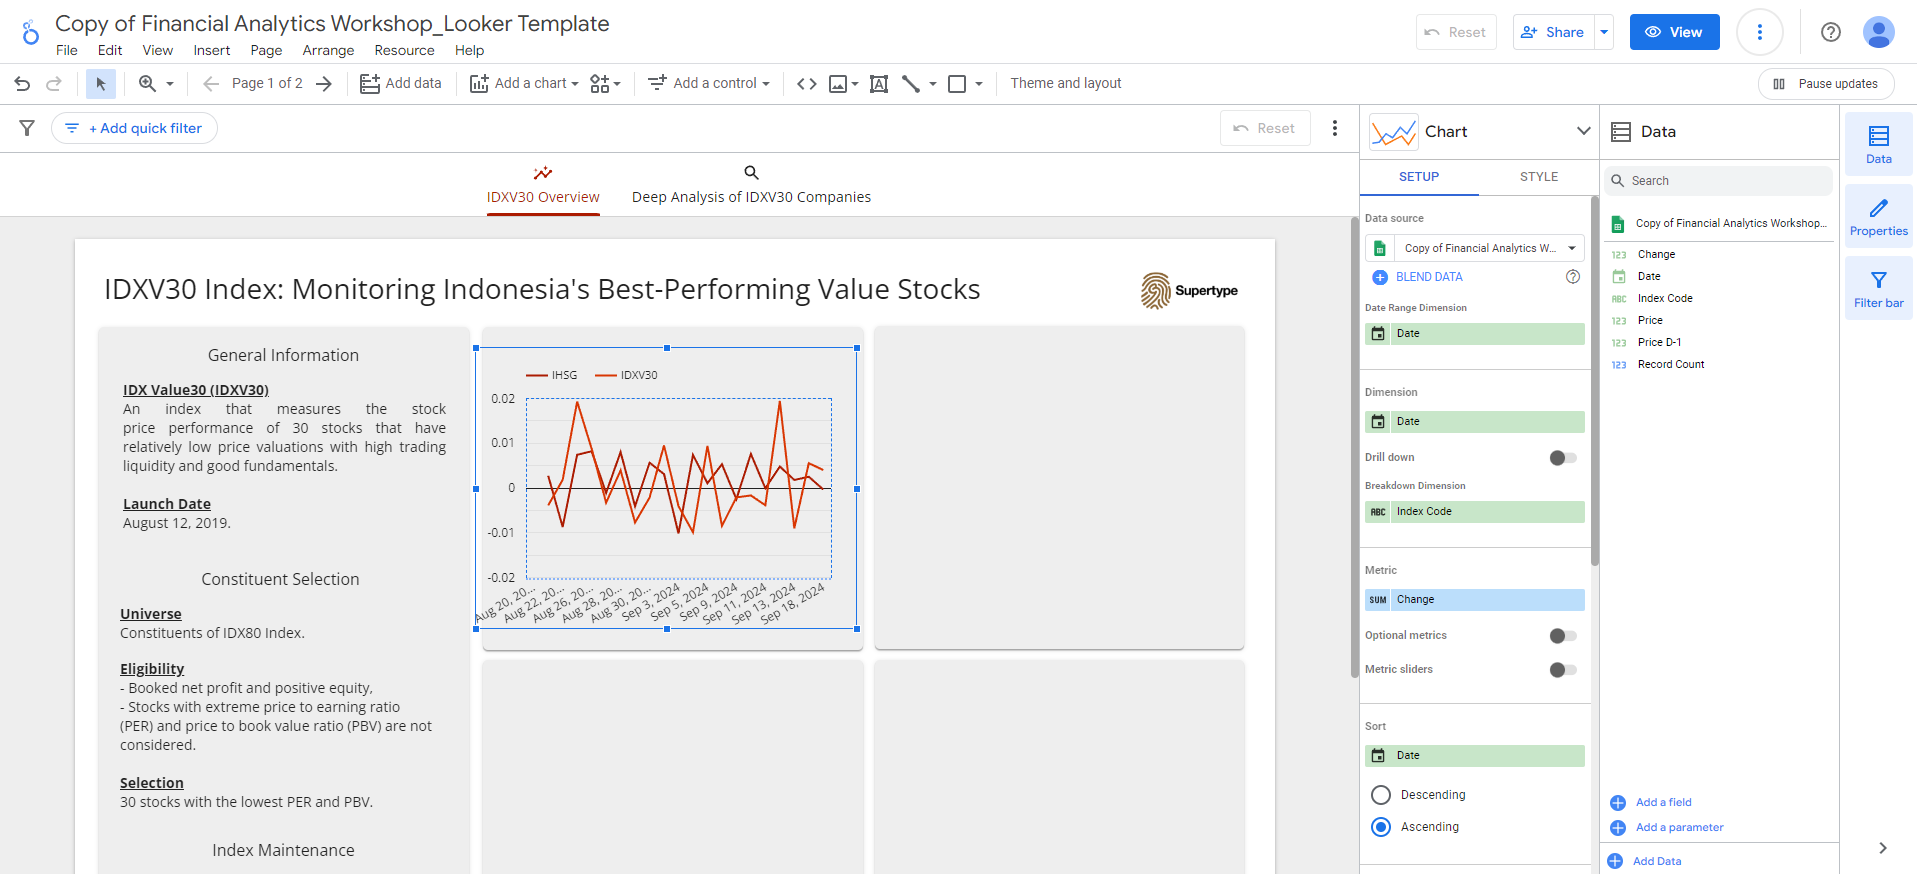Click the Metric sliders toggle
The width and height of the screenshot is (1917, 874).
1562,670
